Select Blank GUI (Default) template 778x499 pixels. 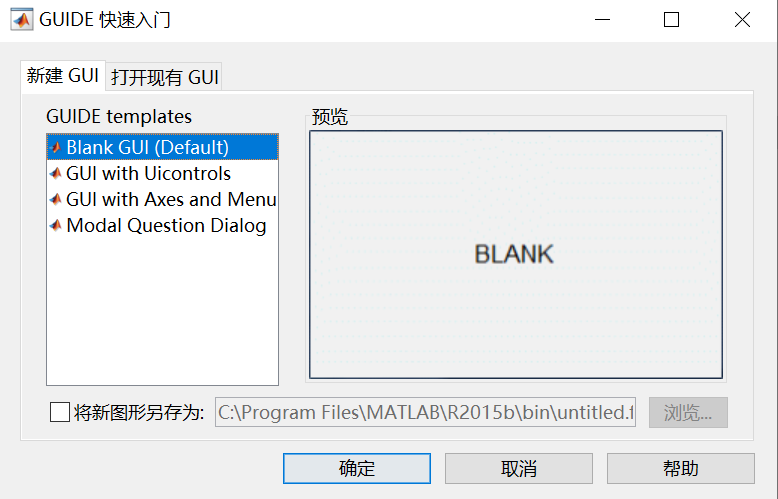pos(162,147)
